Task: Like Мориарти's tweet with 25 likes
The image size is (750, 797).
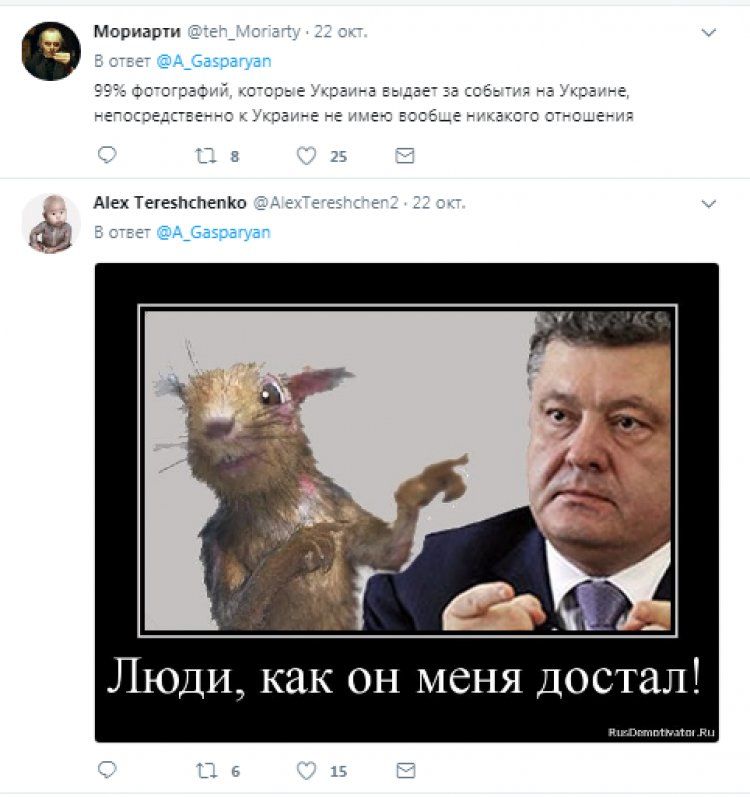Action: tap(306, 156)
